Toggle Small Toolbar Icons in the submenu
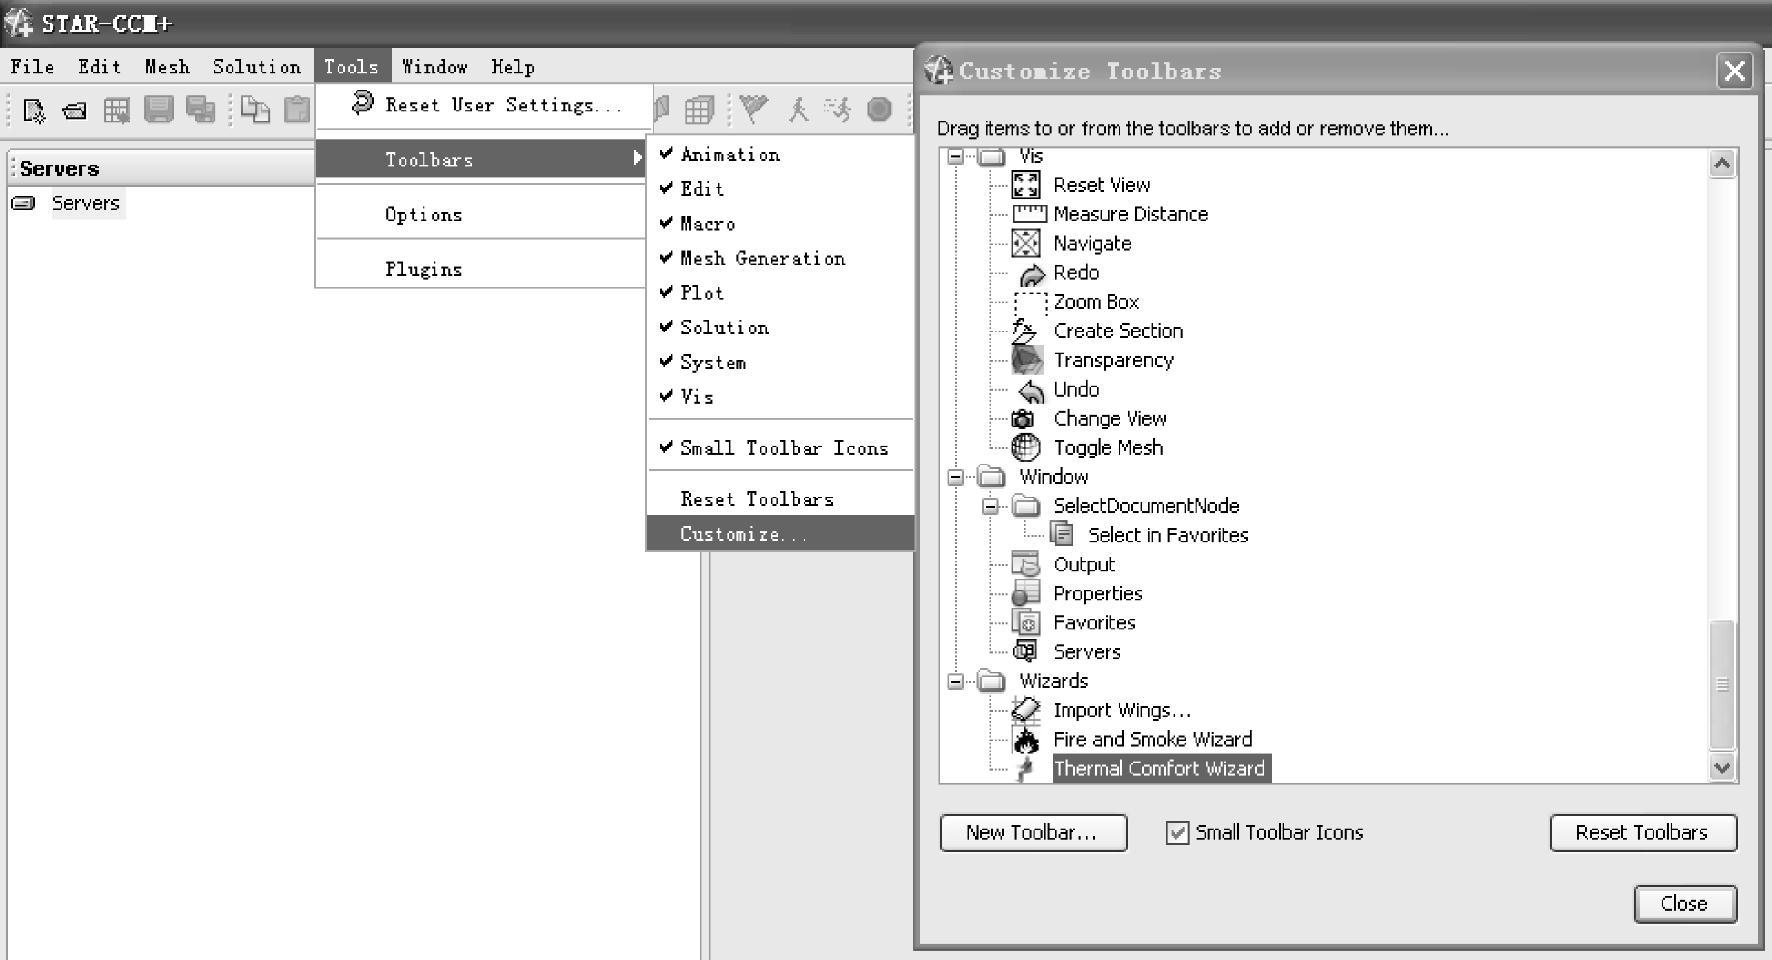Screen dimensions: 1772x960 780,448
